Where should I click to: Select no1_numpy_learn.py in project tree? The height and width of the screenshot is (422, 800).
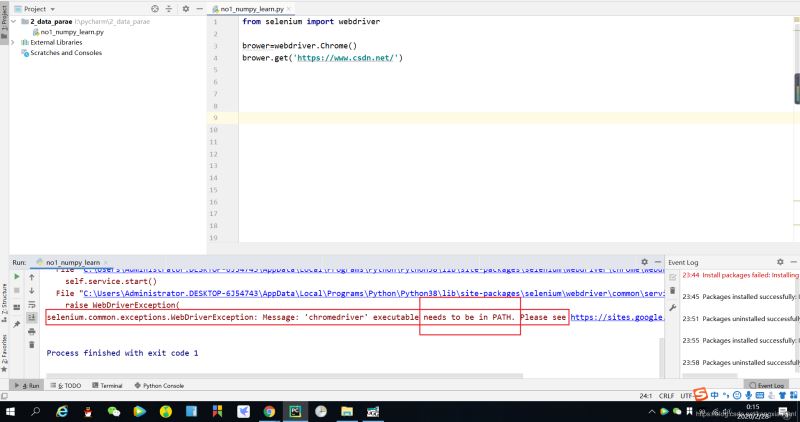[x=72, y=32]
